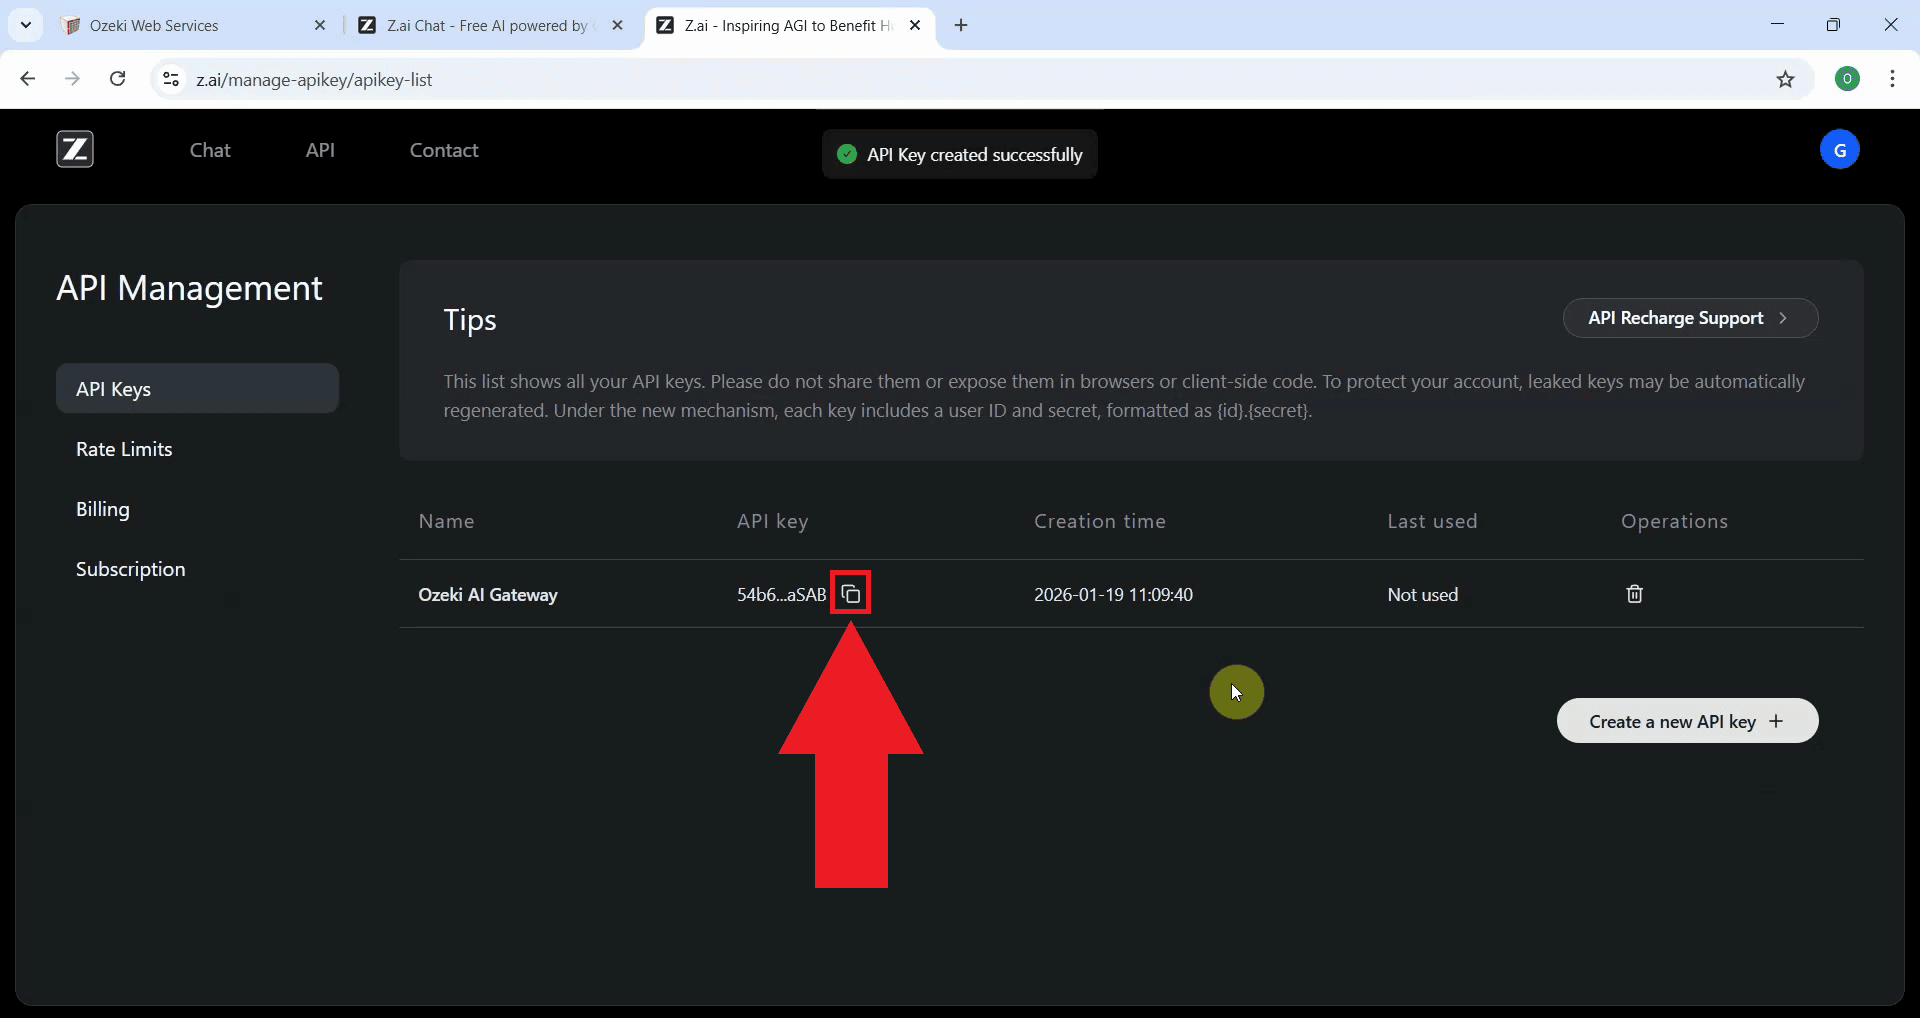The width and height of the screenshot is (1920, 1018).
Task: Delete the Ozeki AI Gateway key
Action: pyautogui.click(x=1633, y=593)
